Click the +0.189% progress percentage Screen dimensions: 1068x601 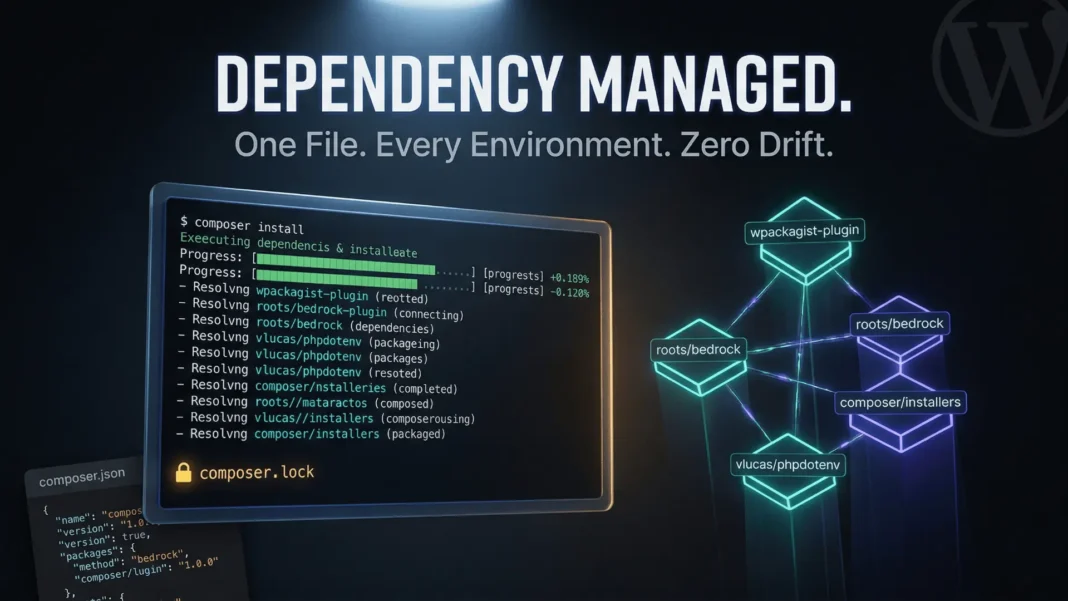coord(569,278)
